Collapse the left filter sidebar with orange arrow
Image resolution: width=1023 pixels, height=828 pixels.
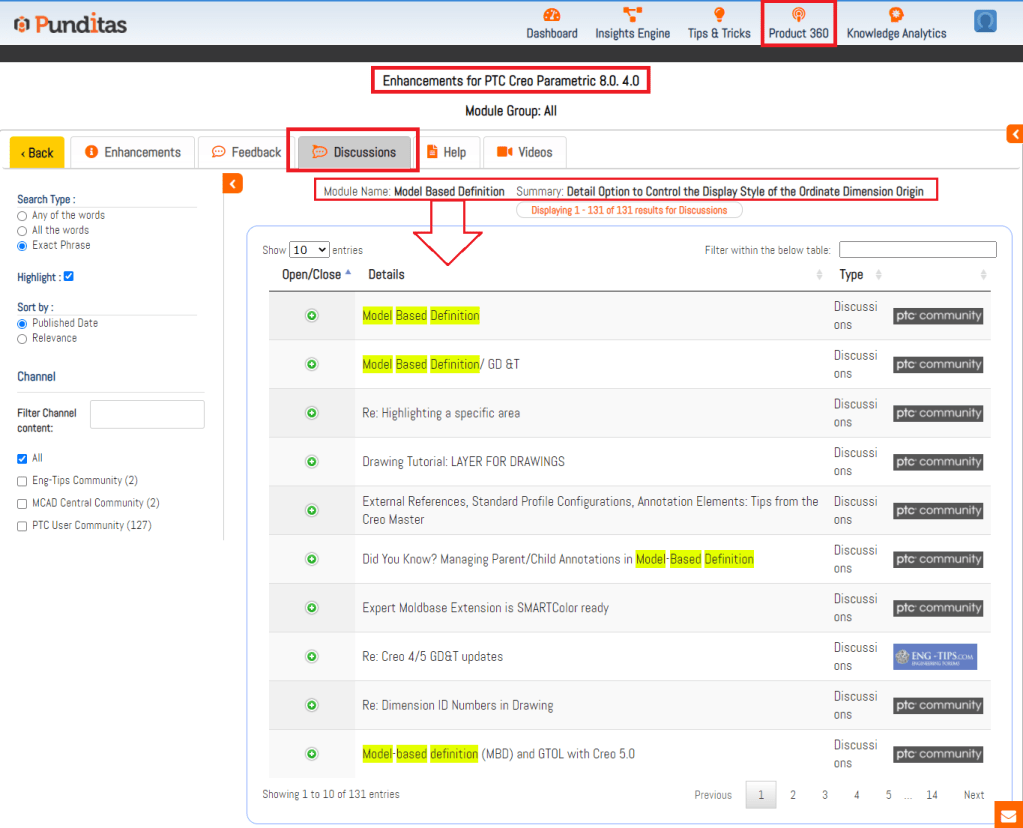click(x=232, y=183)
